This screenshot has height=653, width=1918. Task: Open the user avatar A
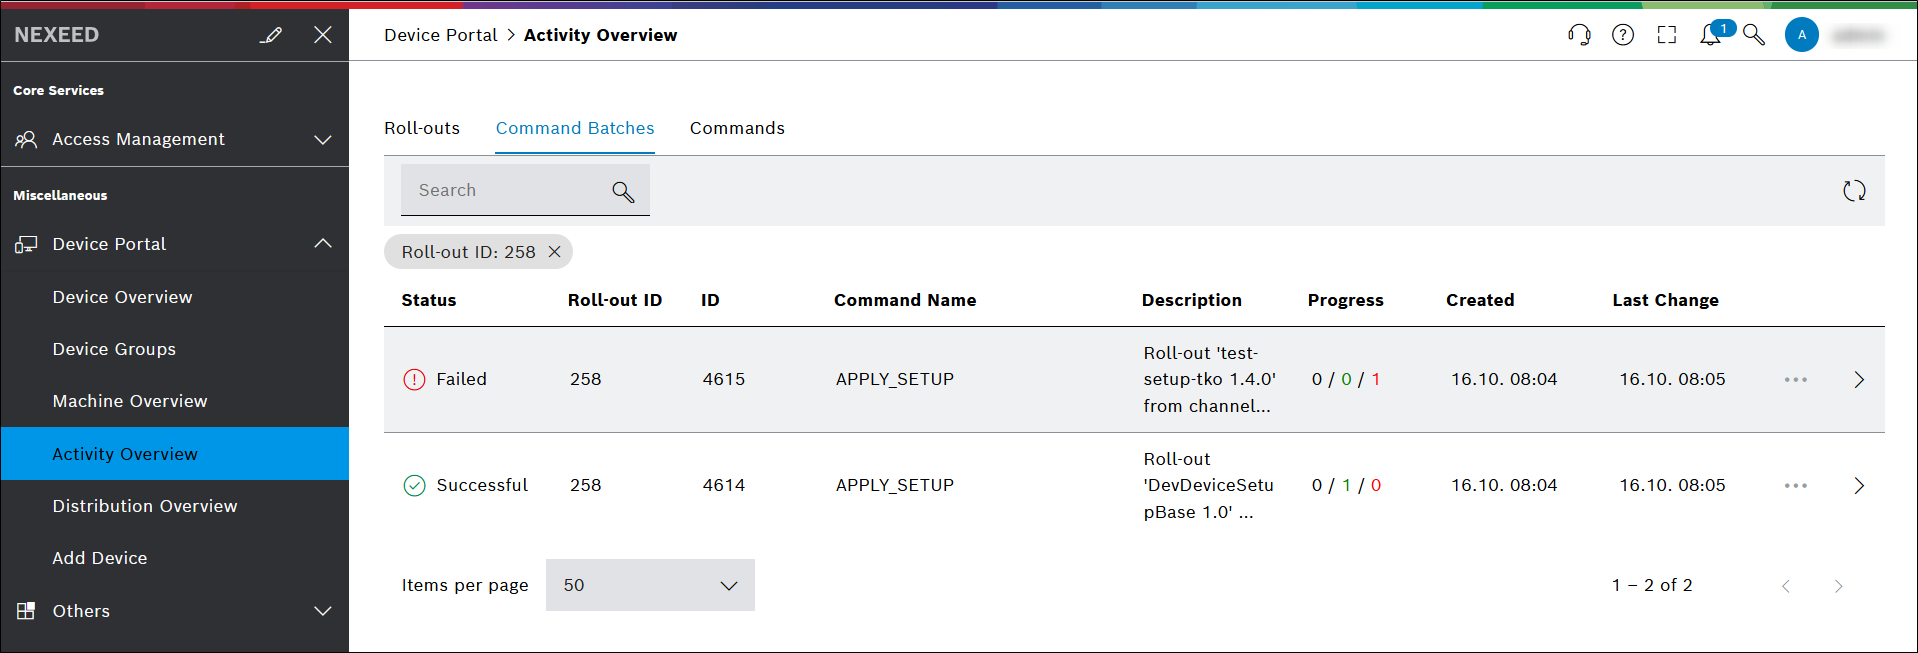point(1802,35)
